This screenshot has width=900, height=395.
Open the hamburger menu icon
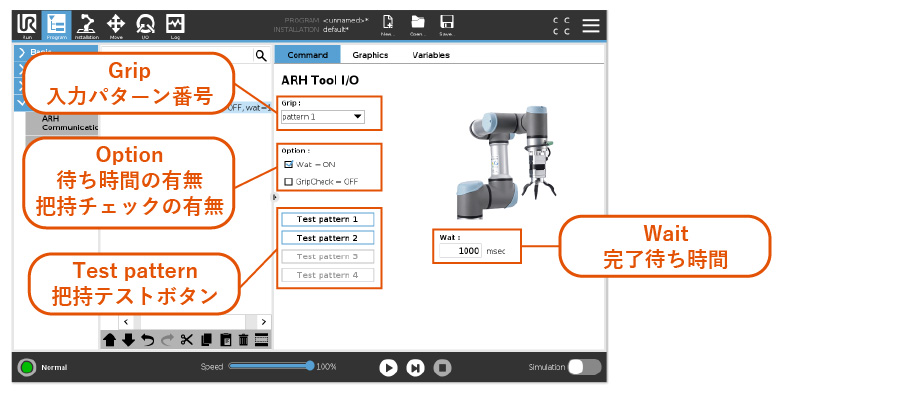(x=591, y=25)
